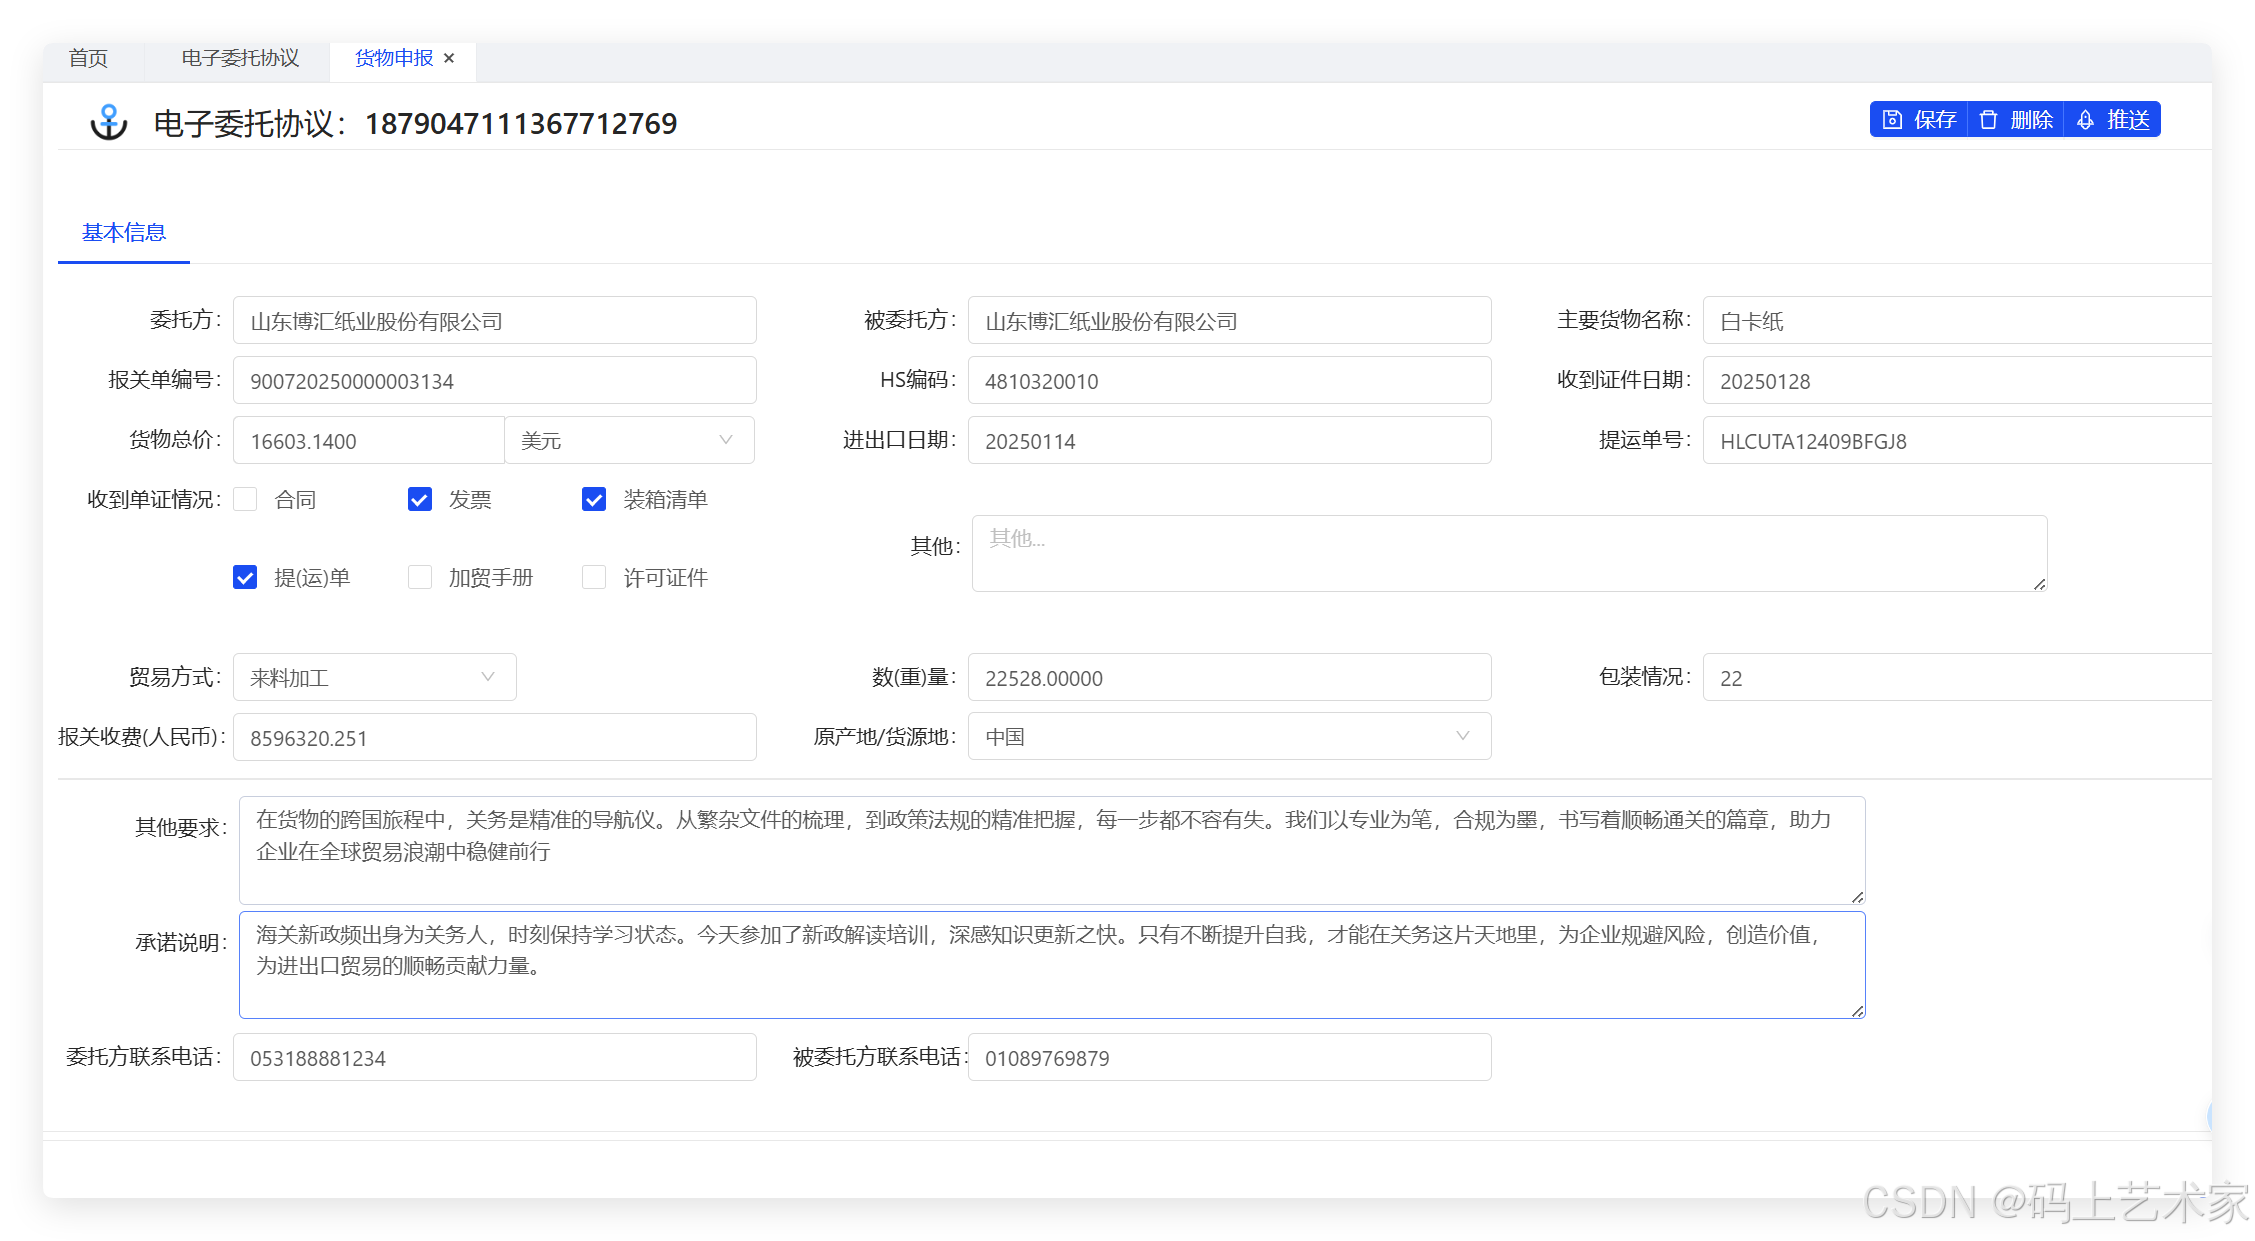The width and height of the screenshot is (2255, 1241).
Task: Click the anchor logo icon
Action: point(109,123)
